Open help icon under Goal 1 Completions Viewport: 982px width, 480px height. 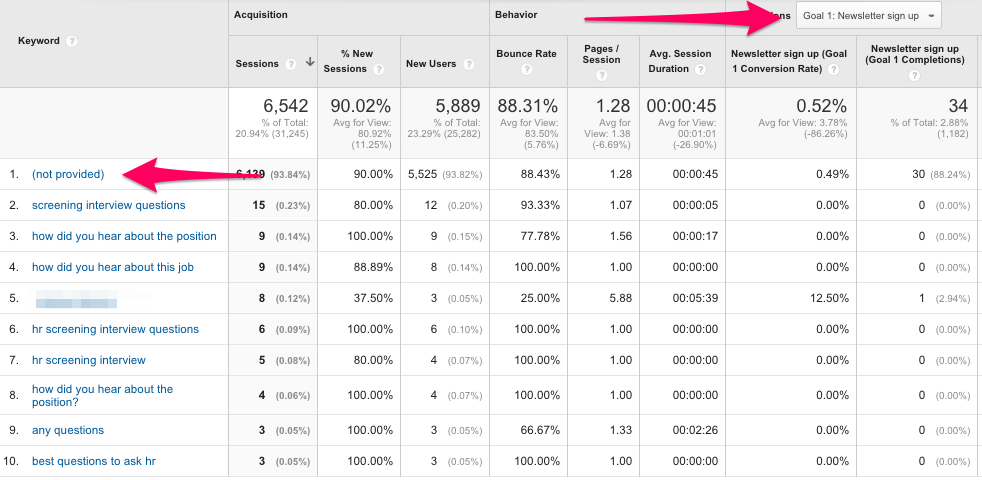coord(914,75)
